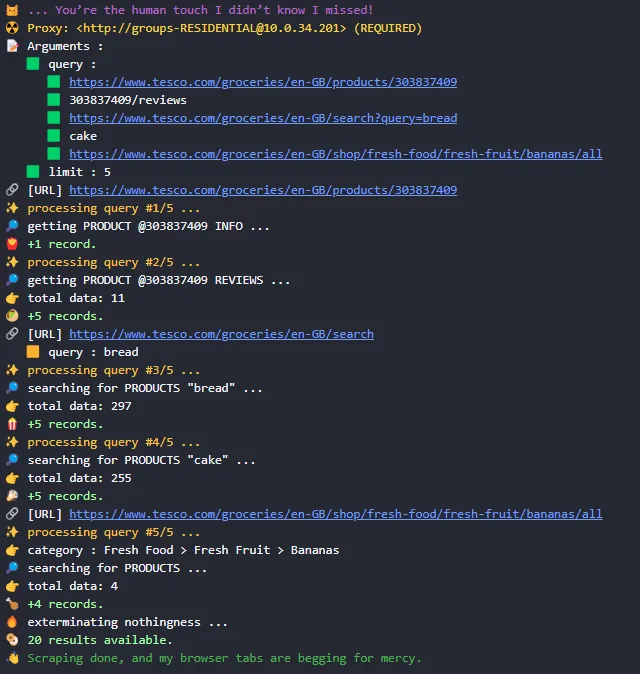
Task: Click the drumstick emoji beside +4 records
Action: 12,604
